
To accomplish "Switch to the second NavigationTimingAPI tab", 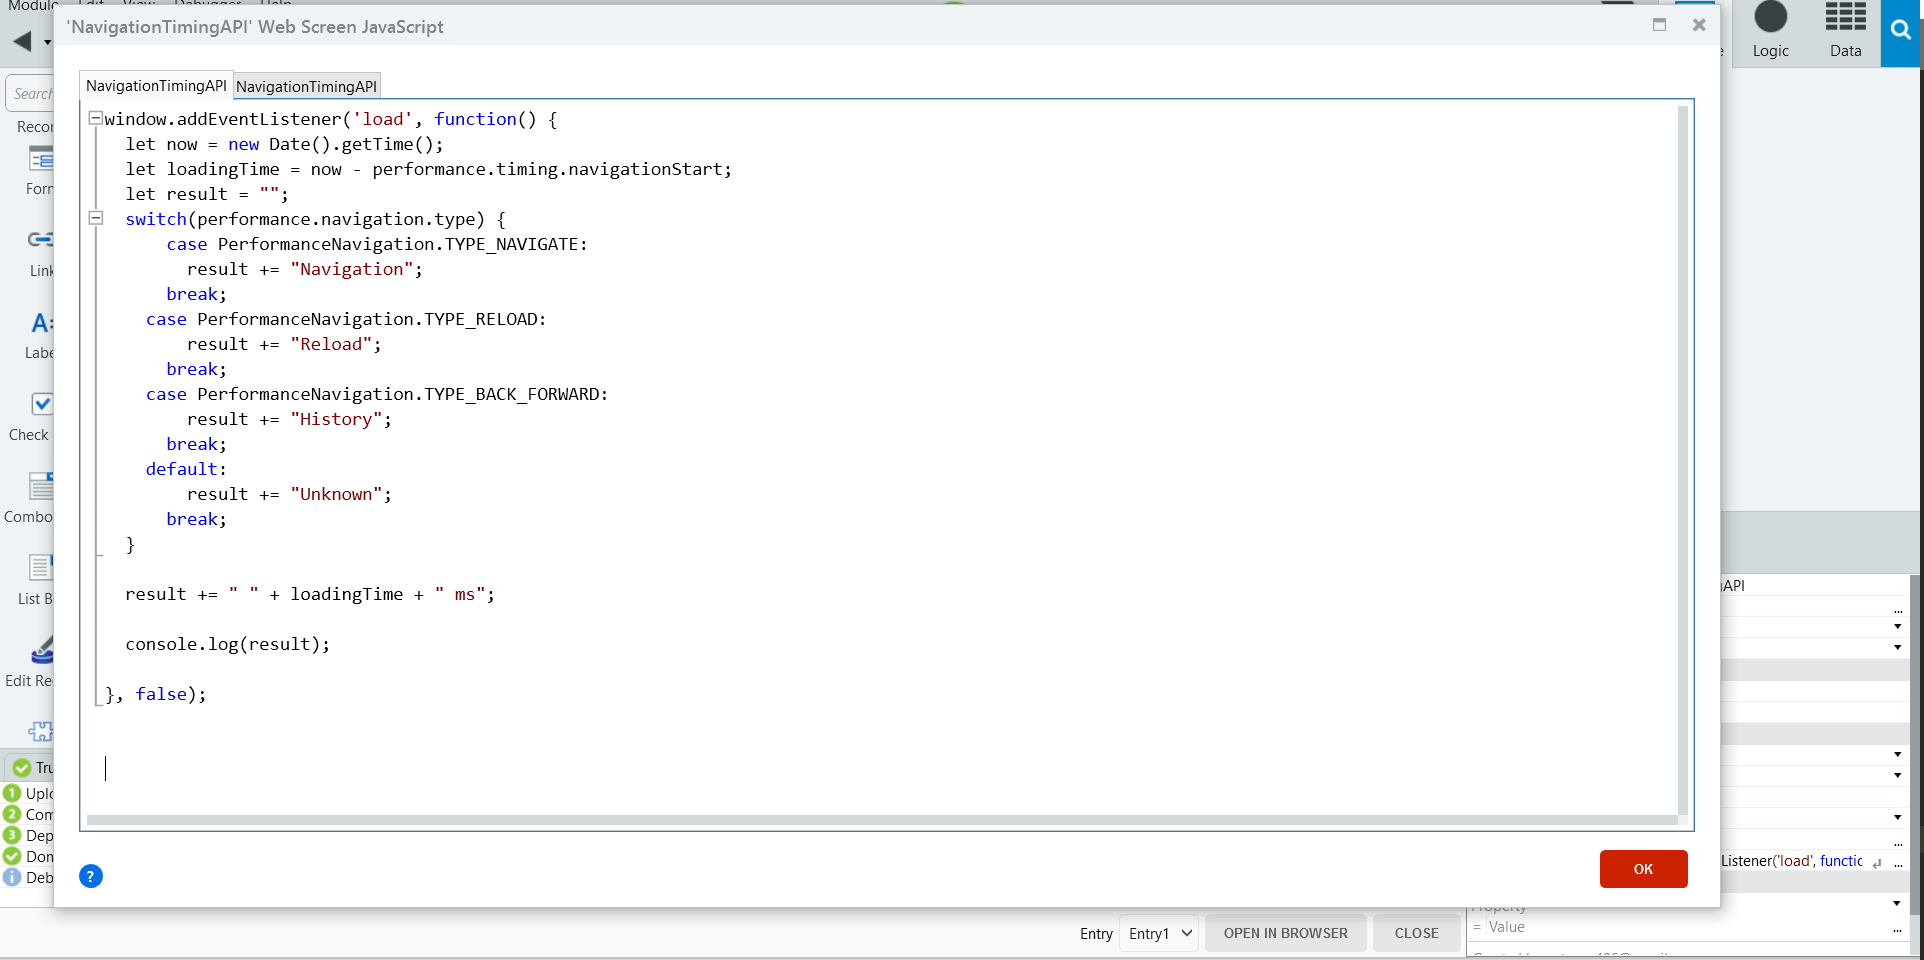I will pos(306,85).
